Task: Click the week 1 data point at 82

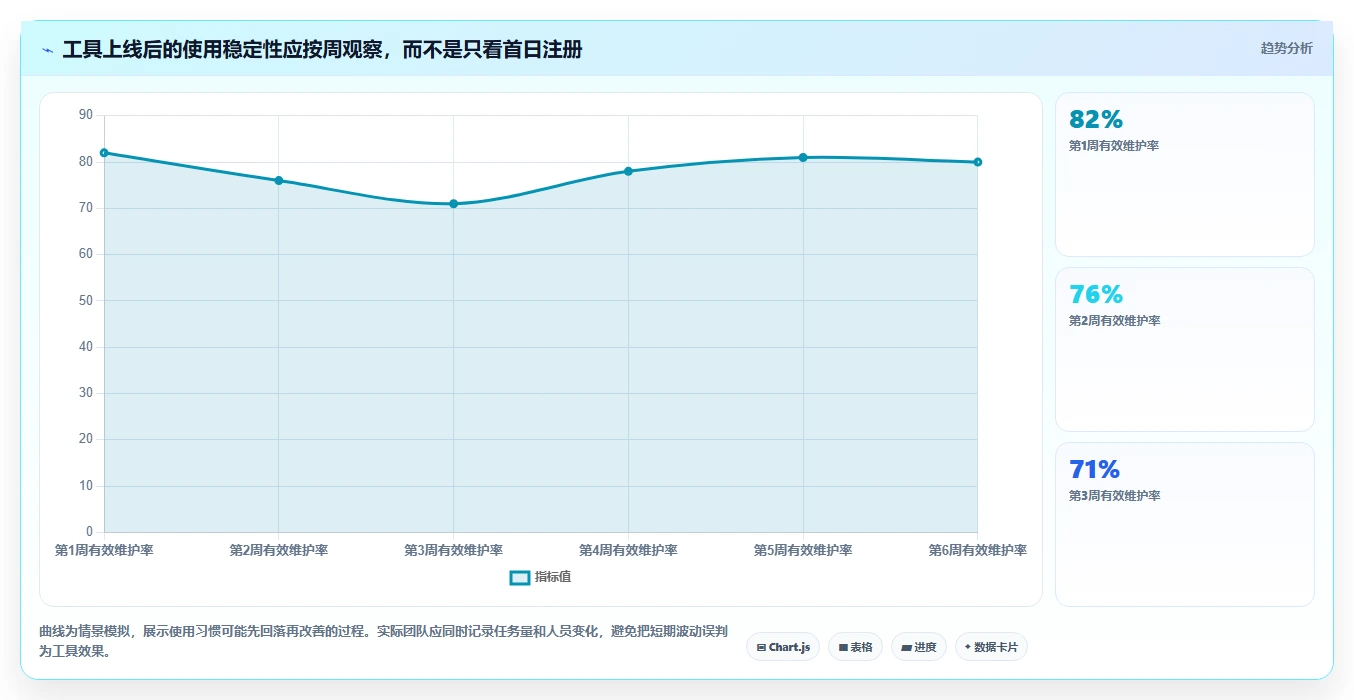Action: [104, 153]
